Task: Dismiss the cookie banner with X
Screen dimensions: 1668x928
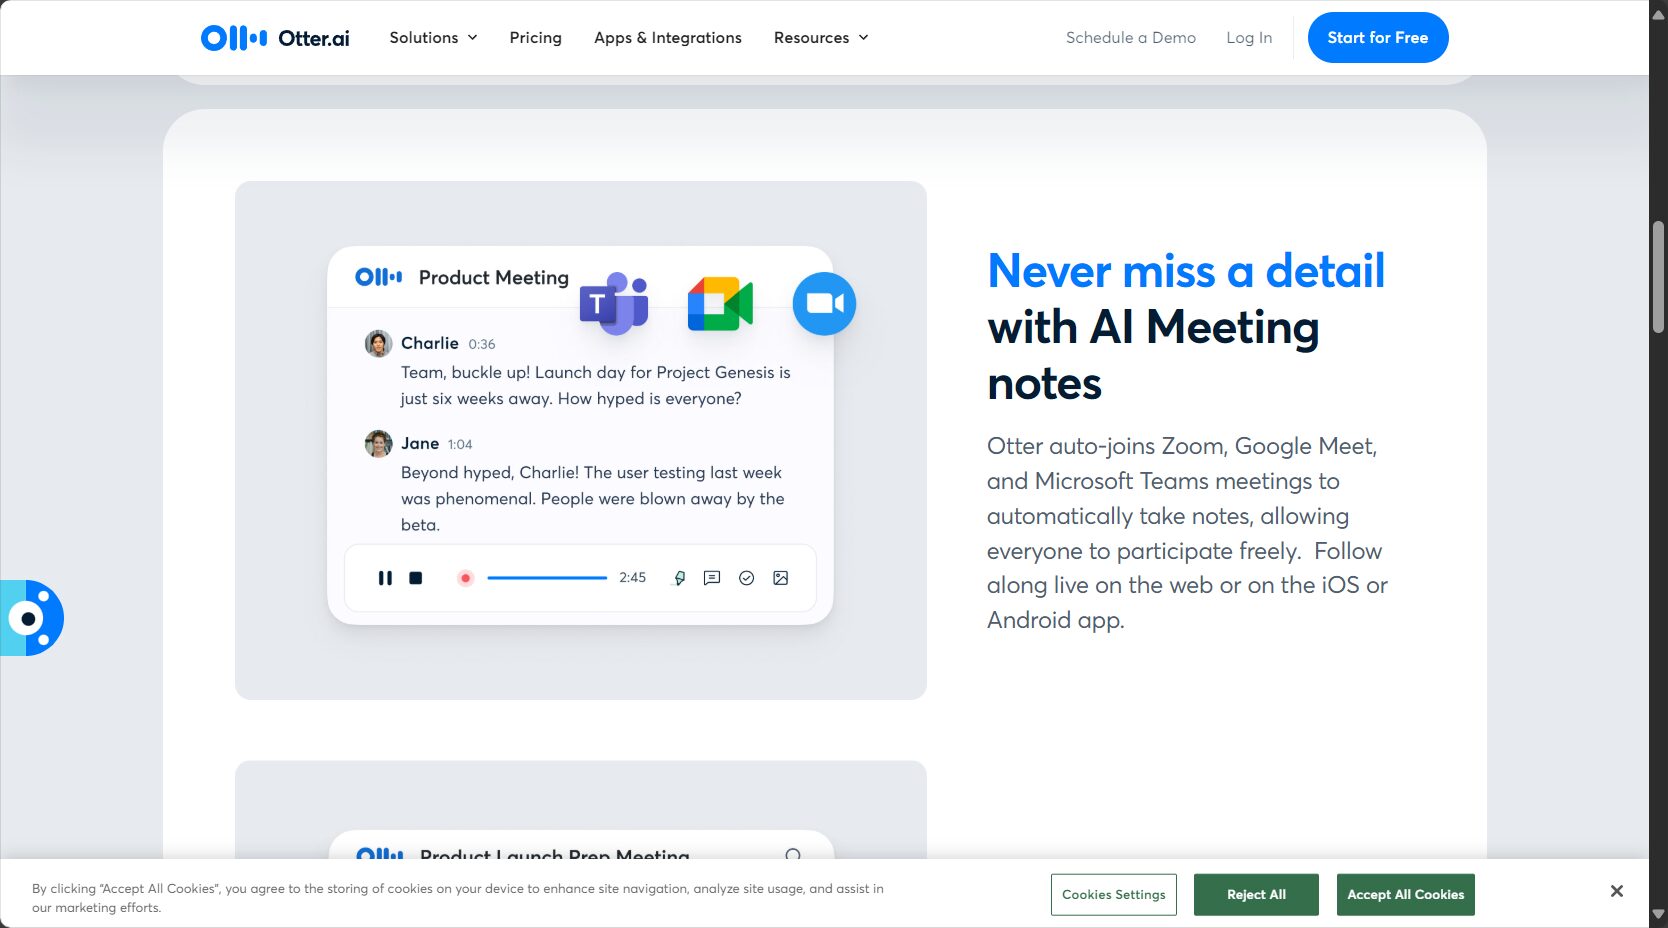Action: (1616, 891)
